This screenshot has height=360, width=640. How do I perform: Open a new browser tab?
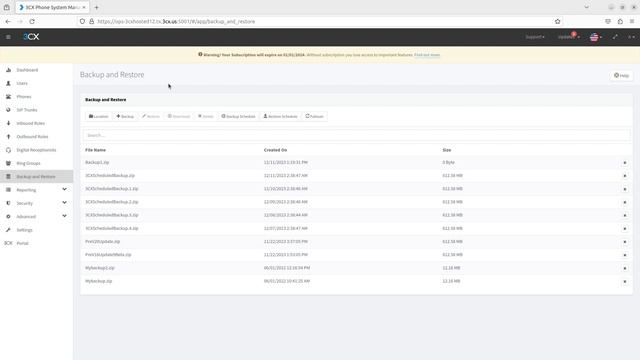[96, 7]
